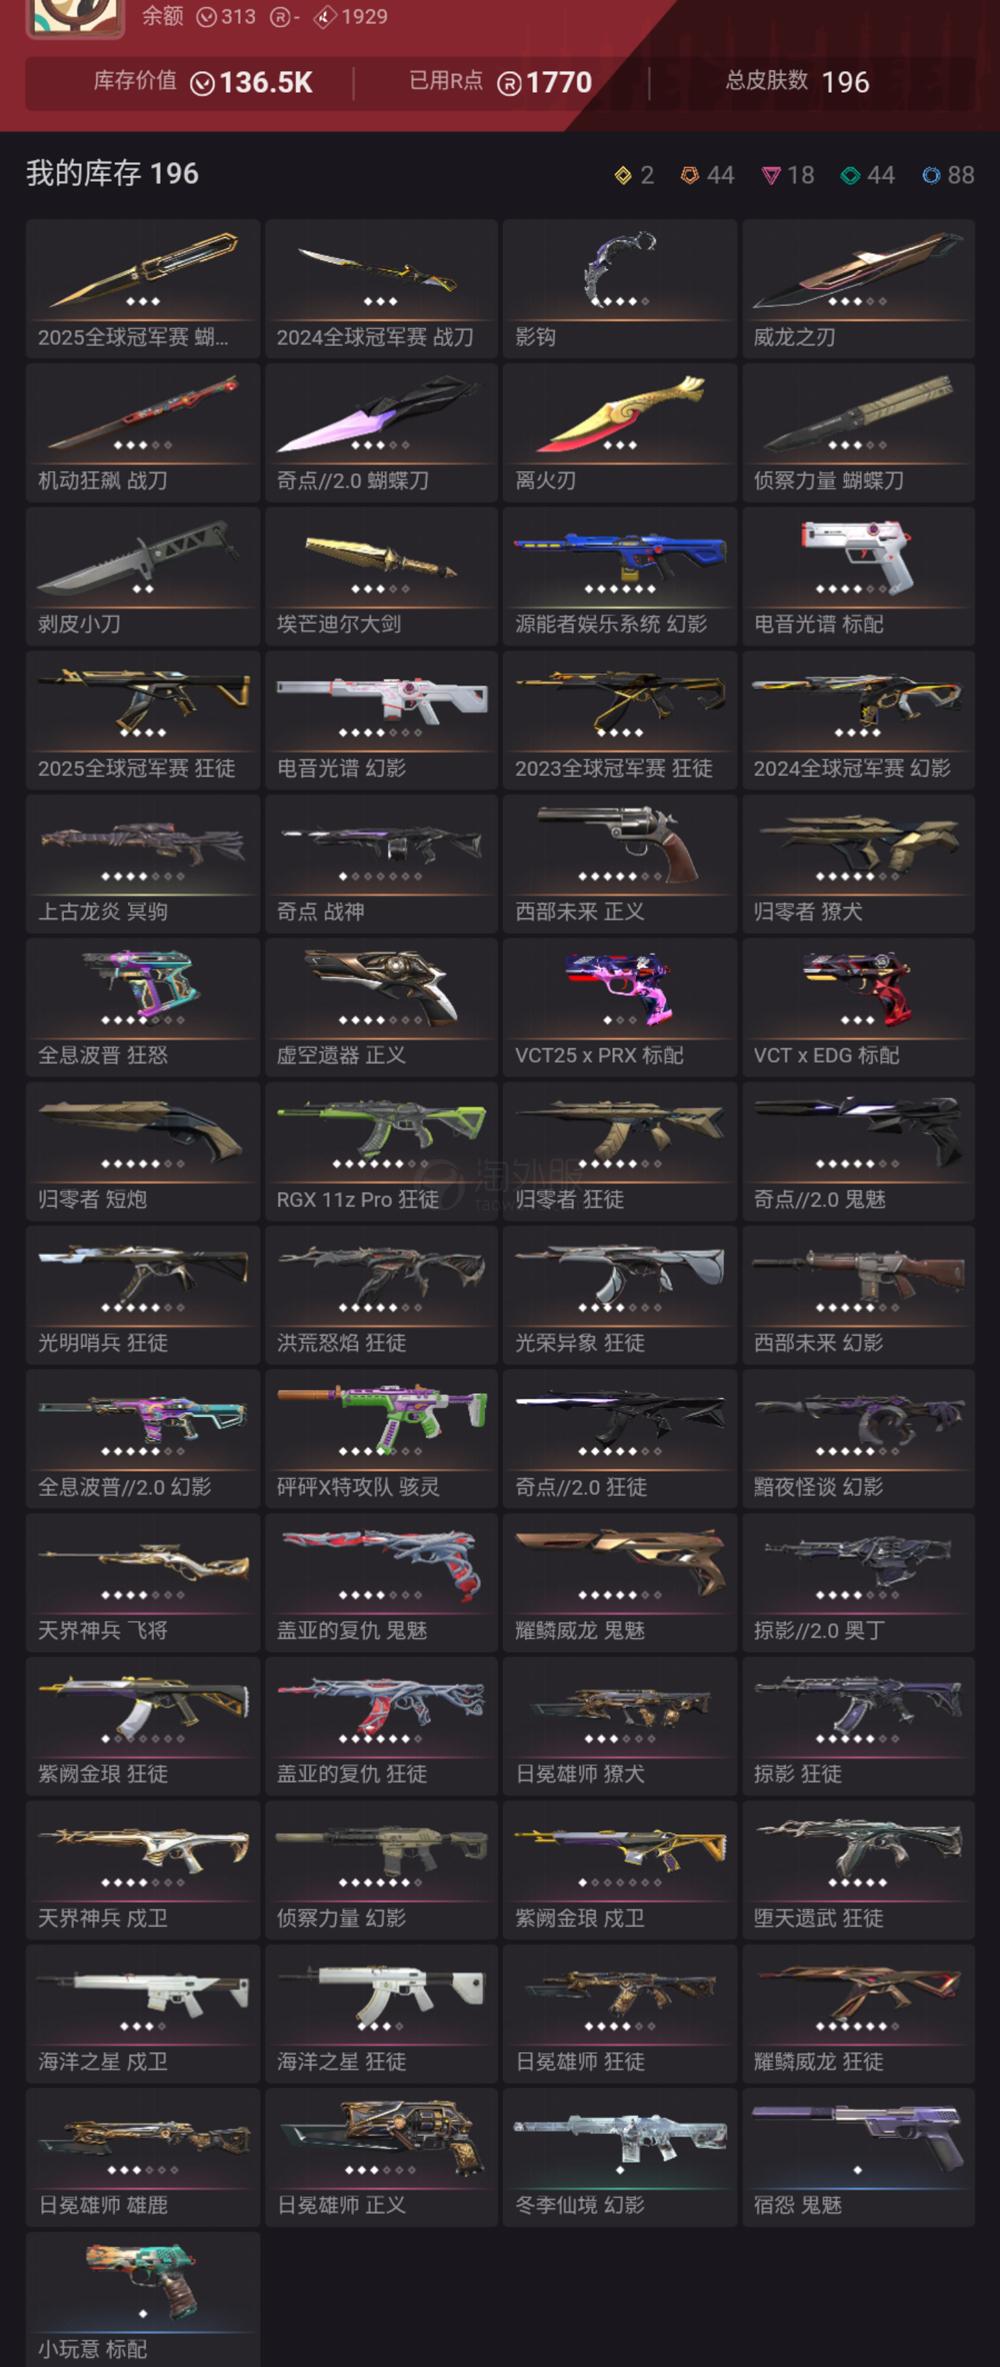Screen dimensions: 1000x2367
Task: View the RGX 11z Pro 狂徒 skin
Action: point(381,1152)
